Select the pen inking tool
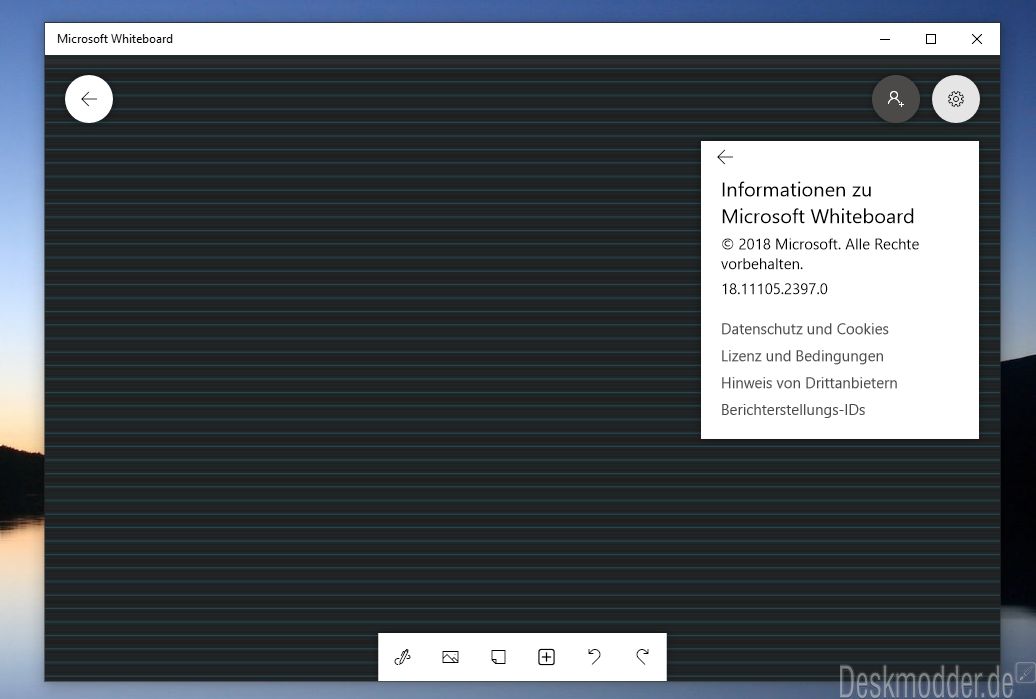 point(402,657)
